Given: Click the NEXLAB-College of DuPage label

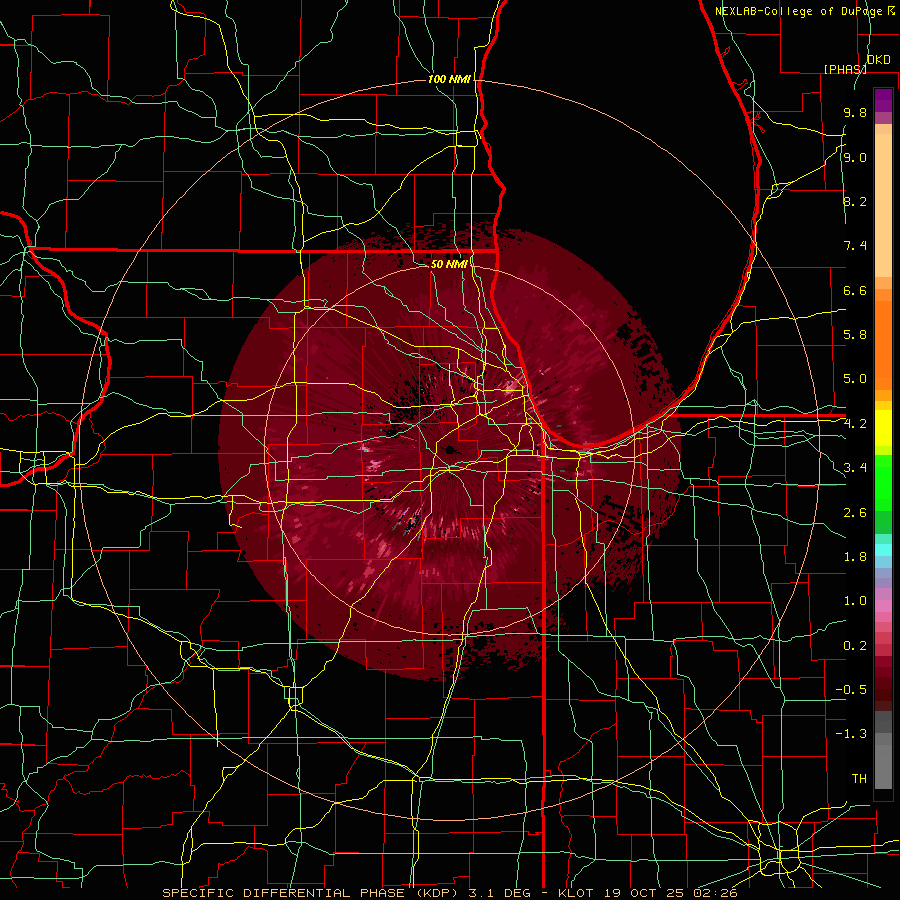Looking at the screenshot, I should [803, 11].
